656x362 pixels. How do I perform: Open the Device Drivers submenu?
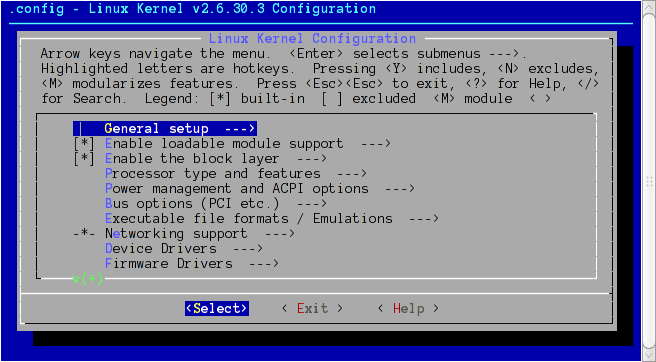coord(184,249)
